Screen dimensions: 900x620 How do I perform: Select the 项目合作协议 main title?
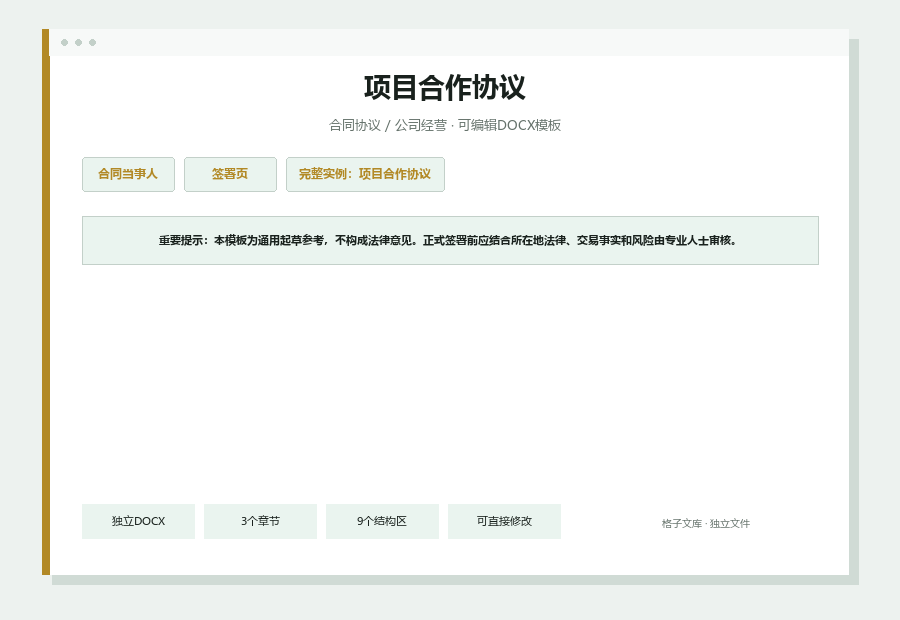click(x=445, y=88)
